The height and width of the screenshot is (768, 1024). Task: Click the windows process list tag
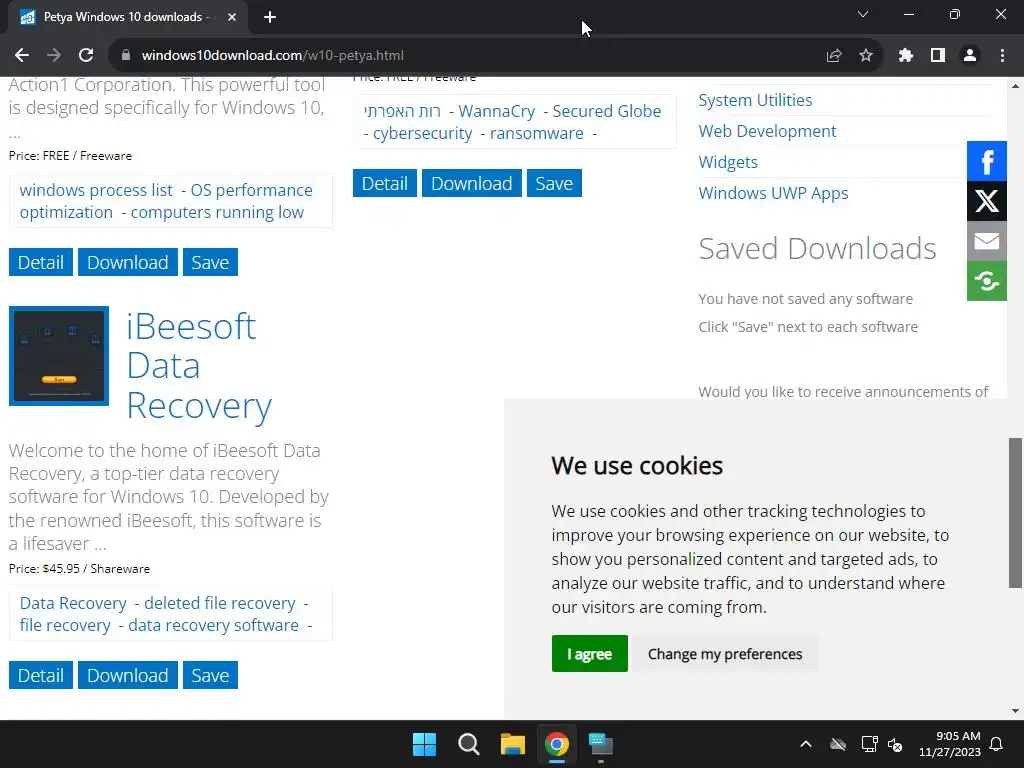point(96,190)
